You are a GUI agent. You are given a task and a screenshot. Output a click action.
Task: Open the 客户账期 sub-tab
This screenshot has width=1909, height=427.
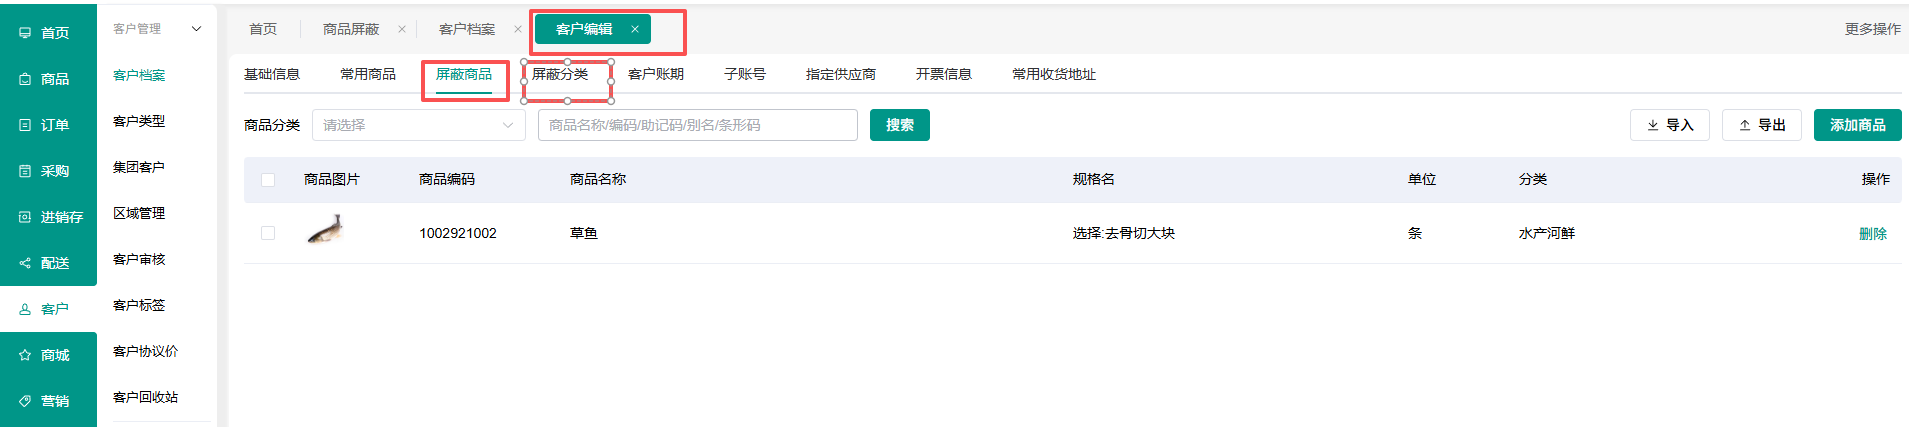tap(656, 74)
